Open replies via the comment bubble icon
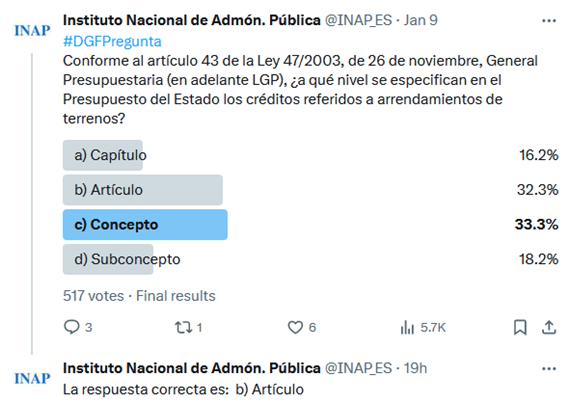The width and height of the screenshot is (571, 405). [71, 327]
